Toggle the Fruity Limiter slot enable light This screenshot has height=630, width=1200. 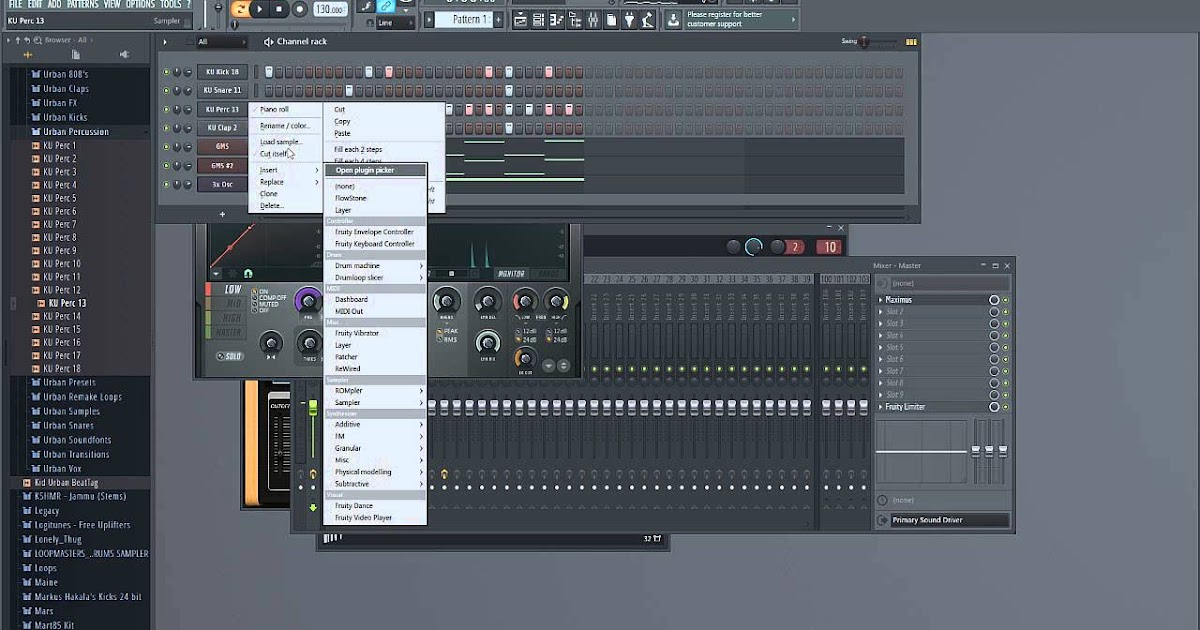point(1006,407)
